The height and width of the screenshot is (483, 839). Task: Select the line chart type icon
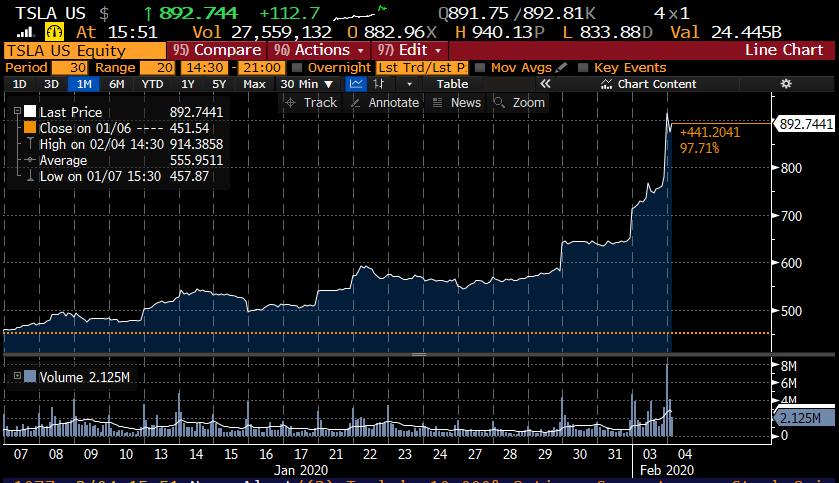click(x=356, y=84)
